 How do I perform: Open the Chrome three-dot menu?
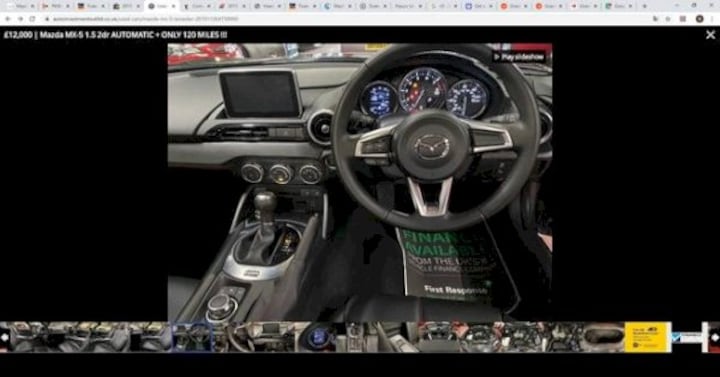pyautogui.click(x=712, y=19)
